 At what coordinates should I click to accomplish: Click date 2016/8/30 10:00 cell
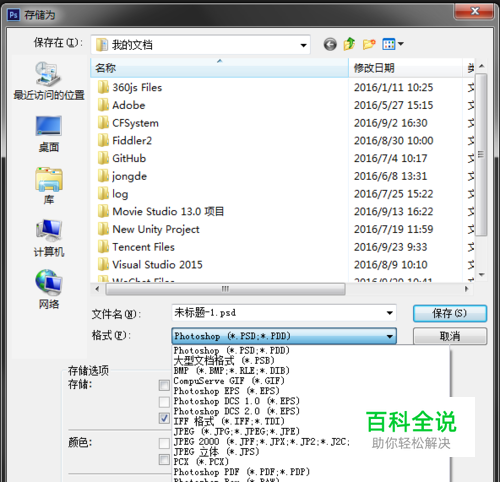393,141
